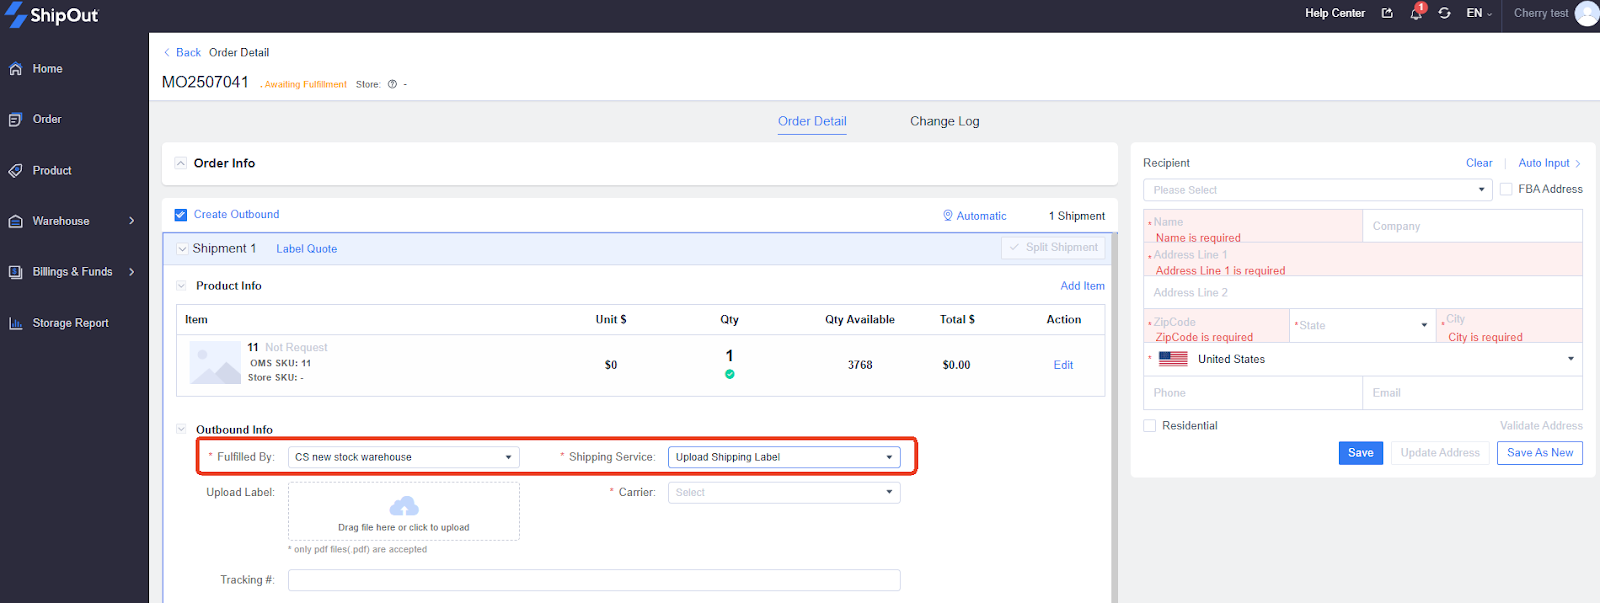Open the recipient Please Select dropdown
Viewport: 1600px width, 603px height.
[x=1318, y=190]
